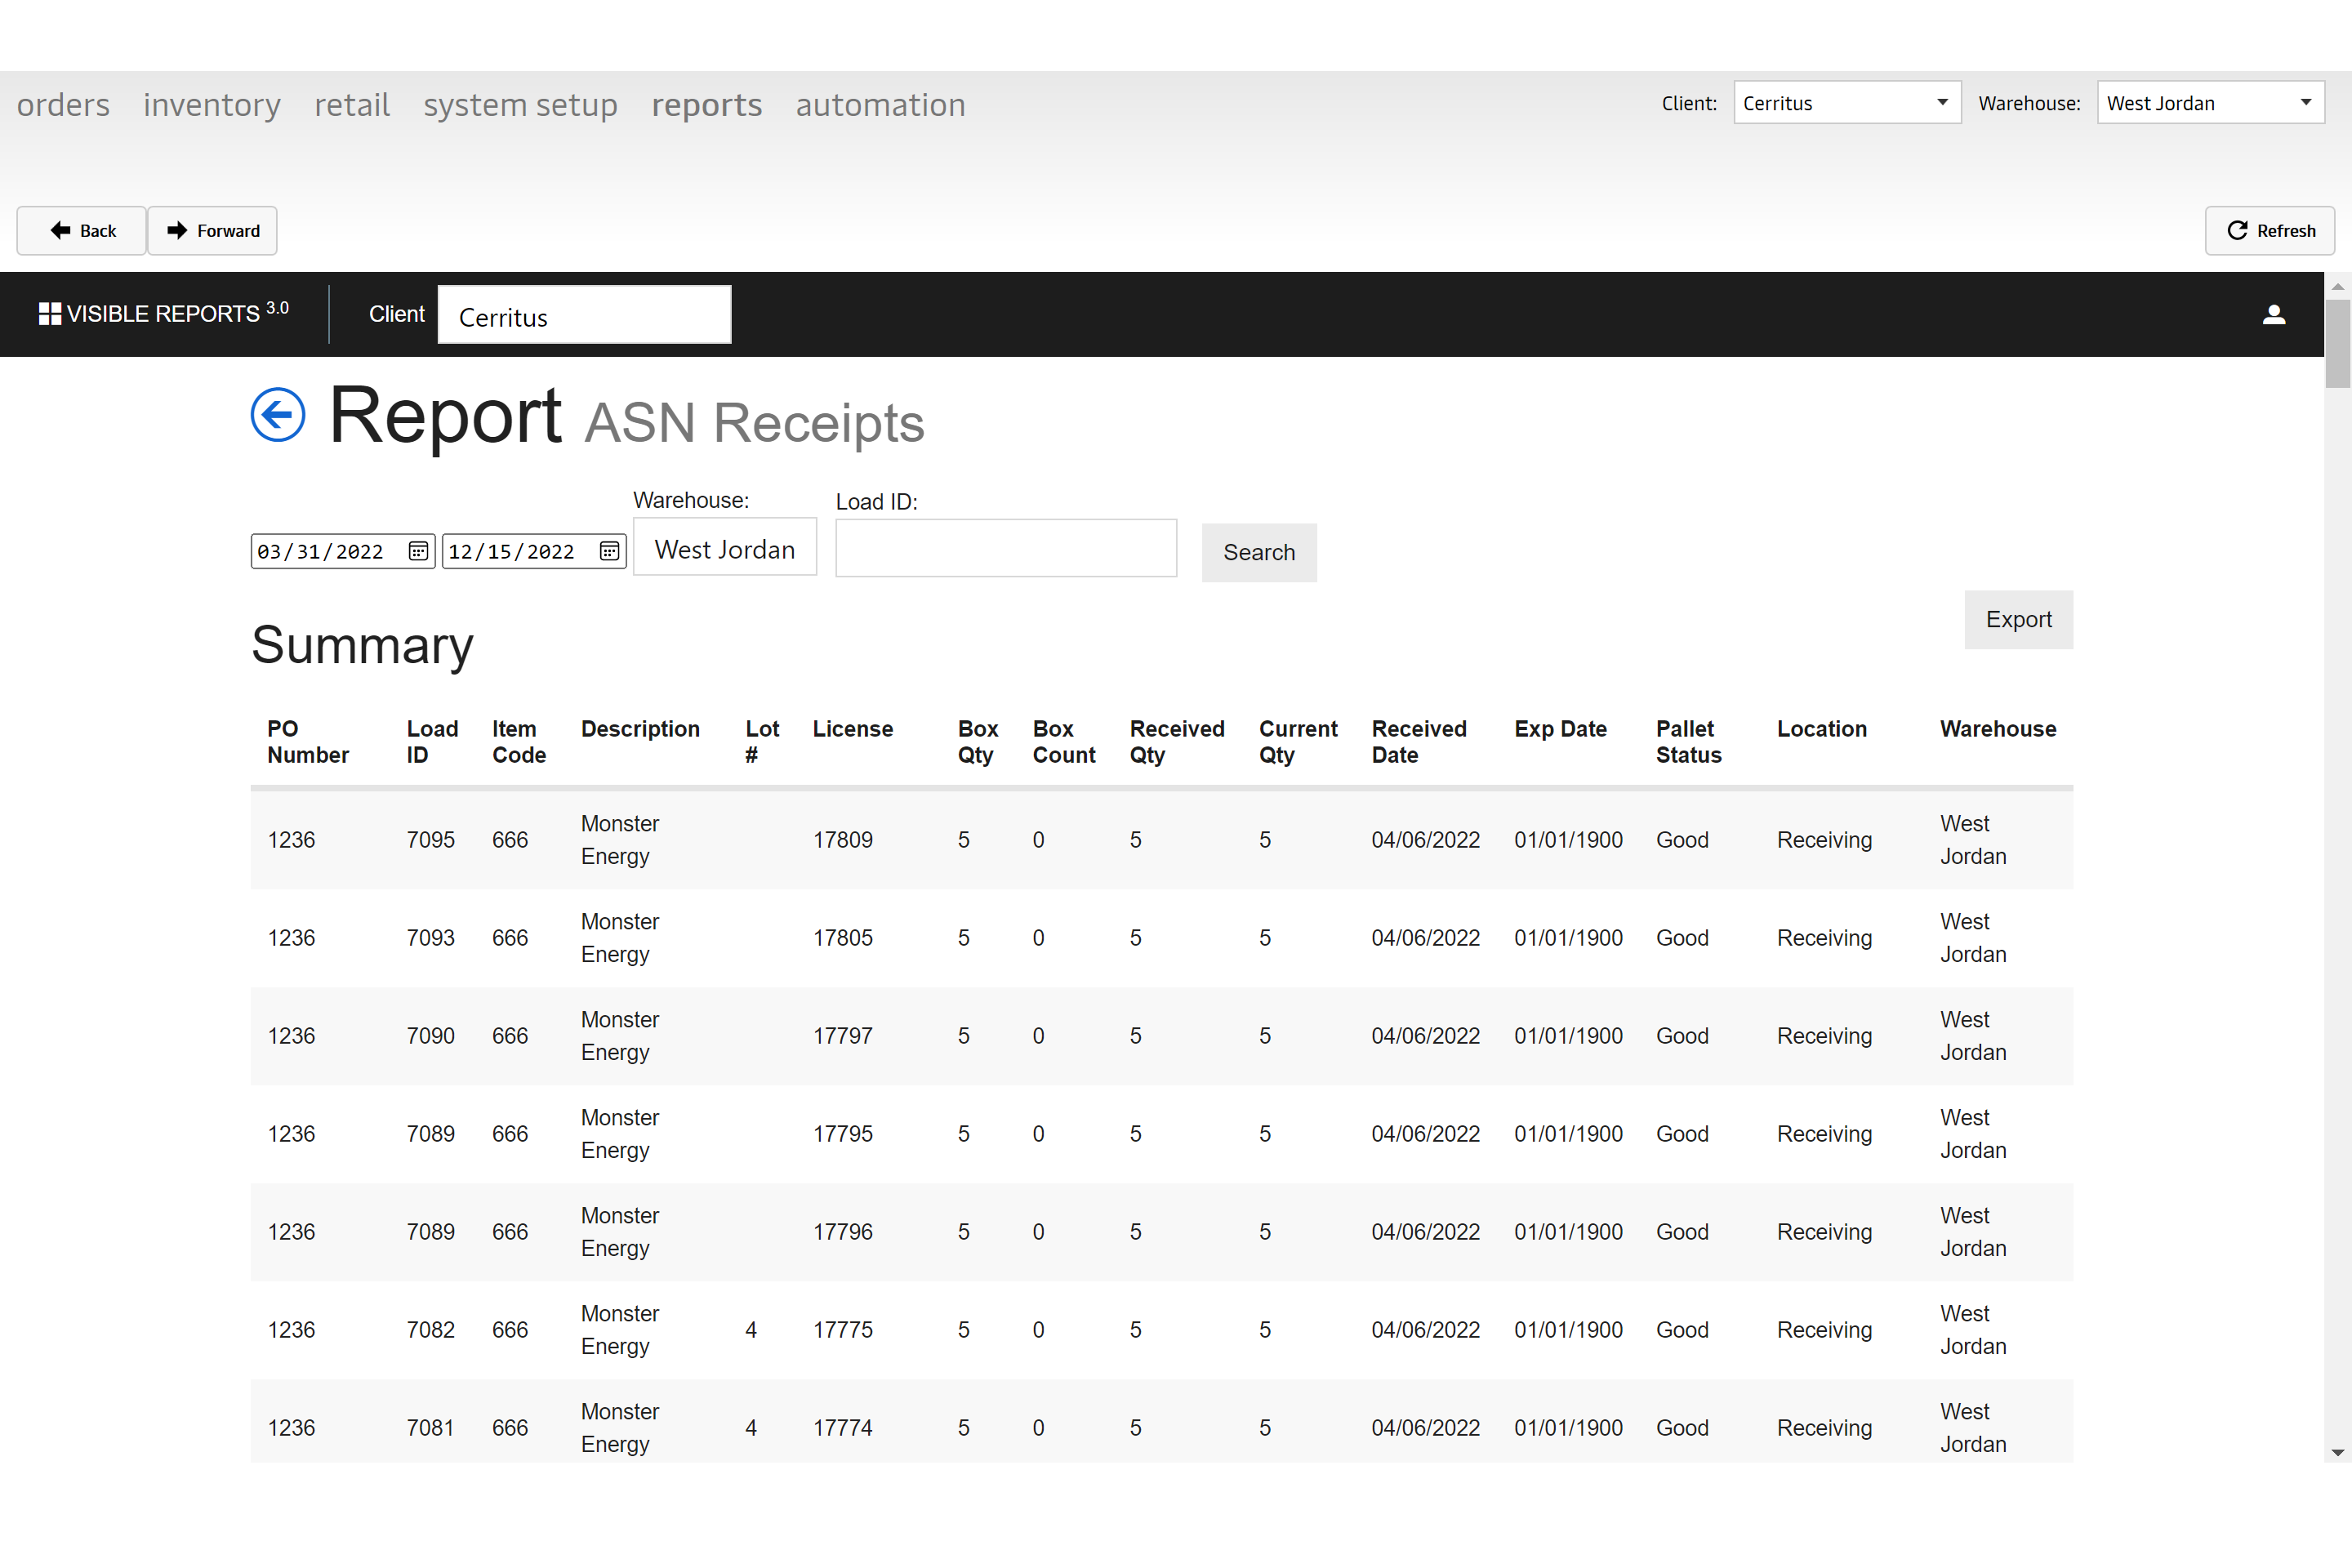
Task: Open the inventory menu
Action: (x=212, y=105)
